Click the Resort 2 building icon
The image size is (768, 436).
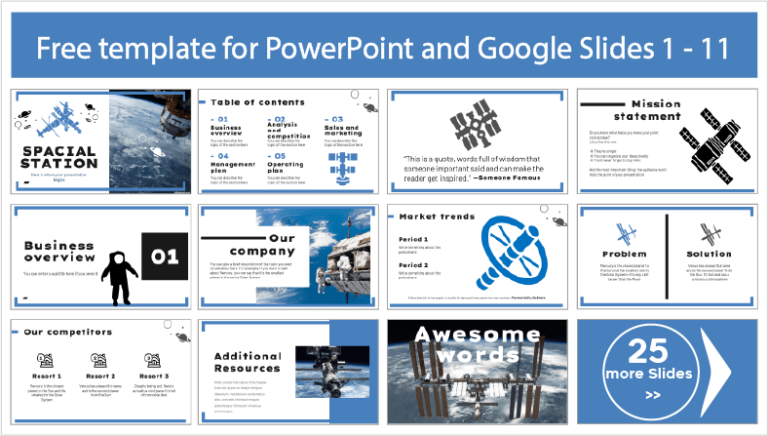tap(99, 361)
